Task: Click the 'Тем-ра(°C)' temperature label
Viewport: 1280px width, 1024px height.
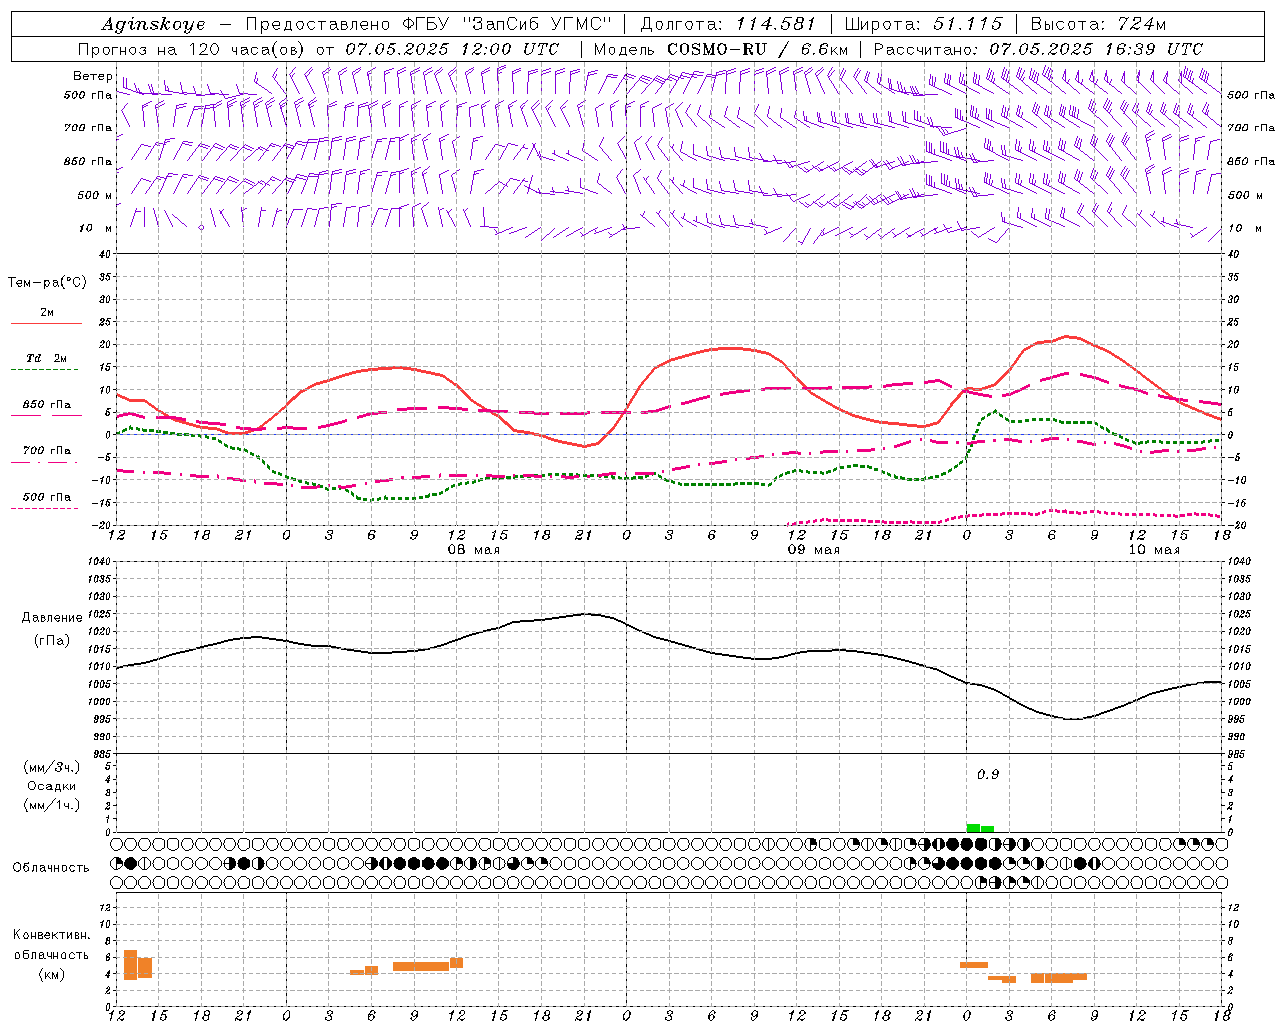Action: (47, 283)
